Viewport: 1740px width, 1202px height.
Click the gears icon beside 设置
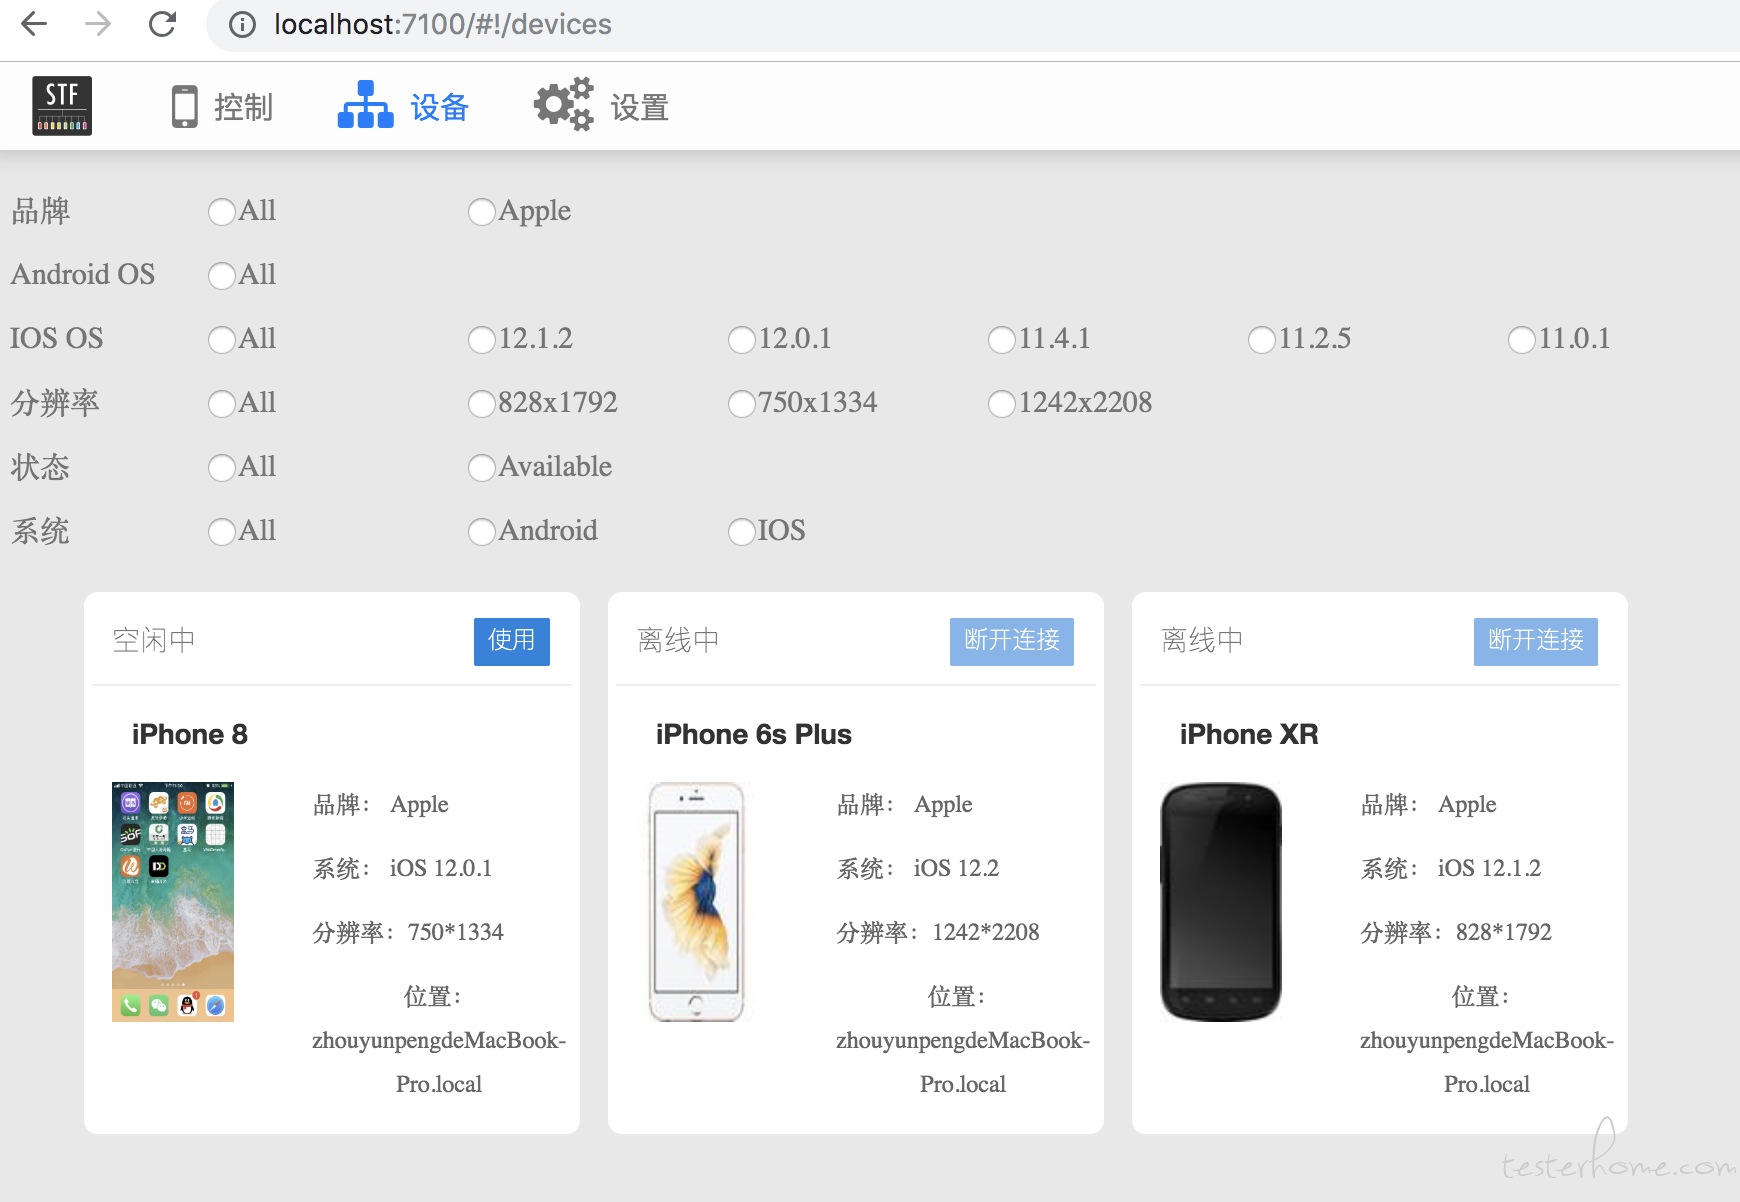point(563,104)
